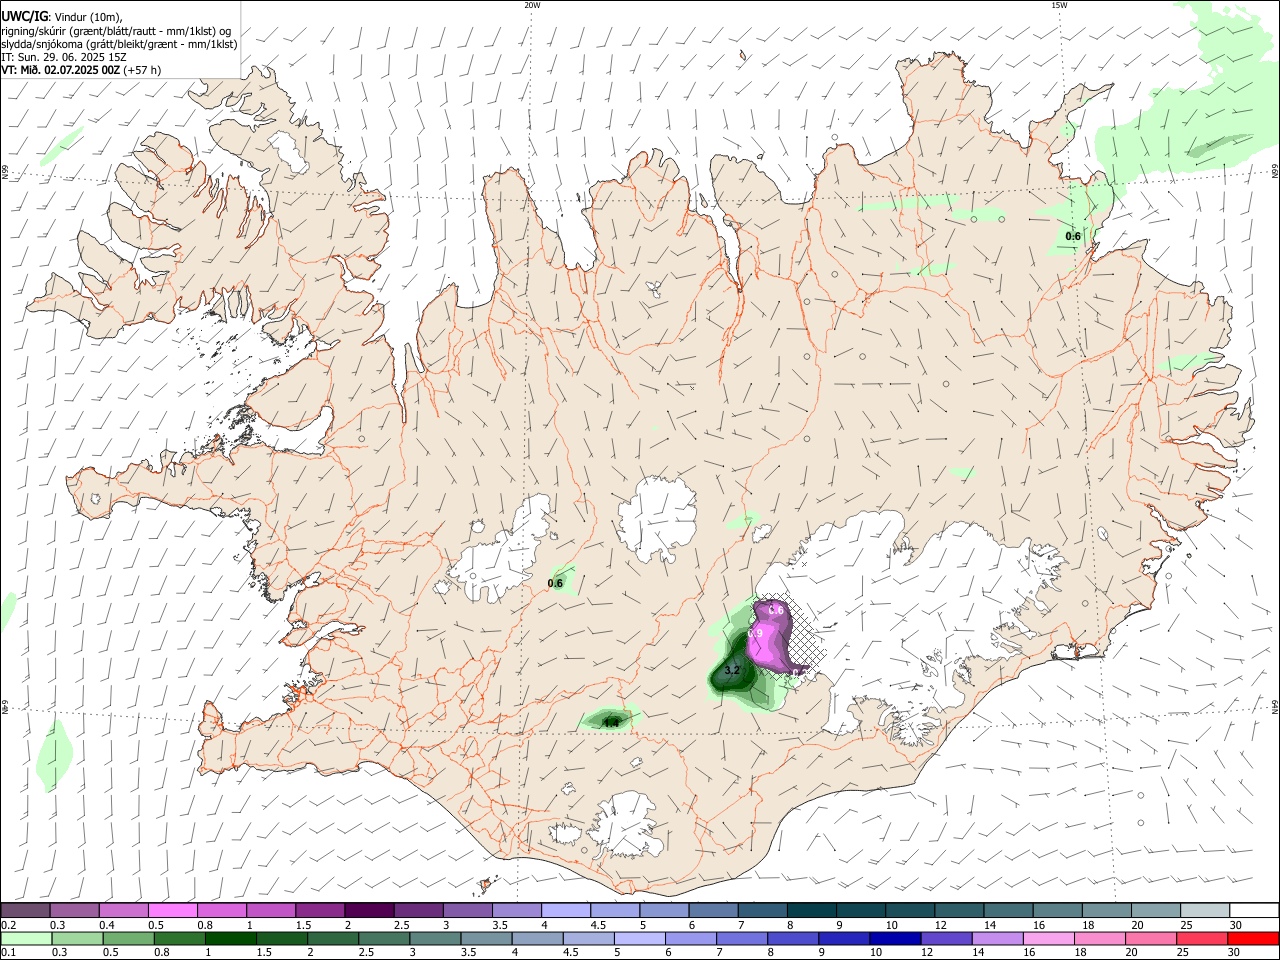The width and height of the screenshot is (1280, 960).
Task: Select the lower legend green swatch at 0.5
Action: click(129, 939)
